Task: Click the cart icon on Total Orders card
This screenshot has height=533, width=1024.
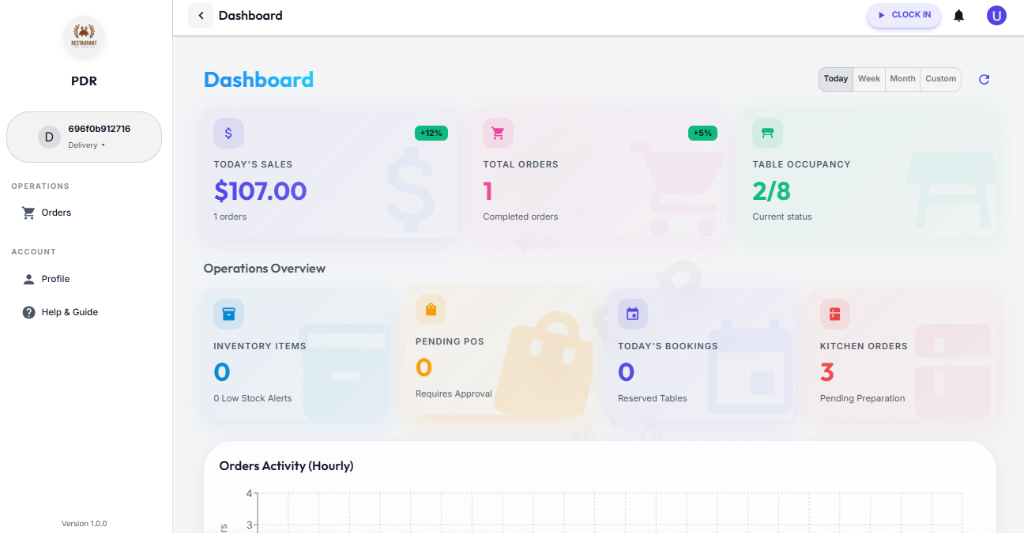Action: (x=498, y=133)
